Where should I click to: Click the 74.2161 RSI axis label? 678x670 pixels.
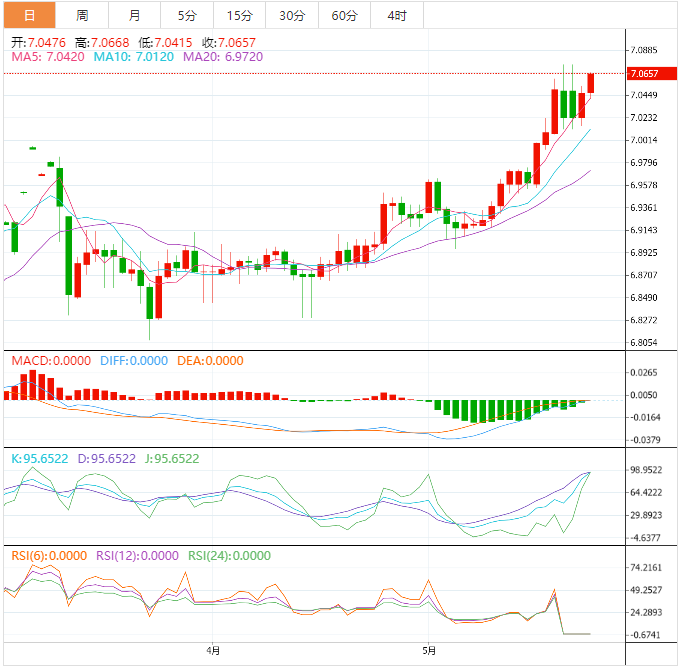coord(646,567)
